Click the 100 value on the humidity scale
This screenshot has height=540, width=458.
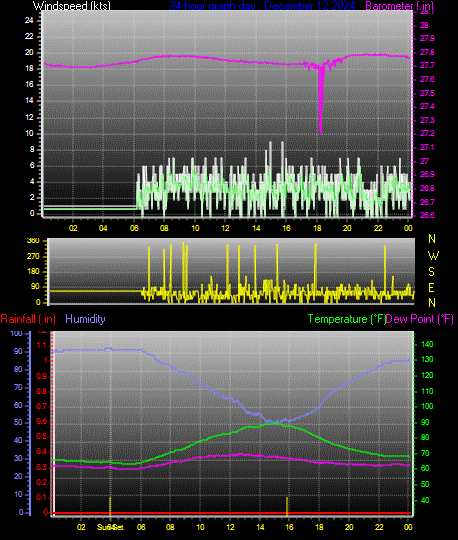coord(16,333)
